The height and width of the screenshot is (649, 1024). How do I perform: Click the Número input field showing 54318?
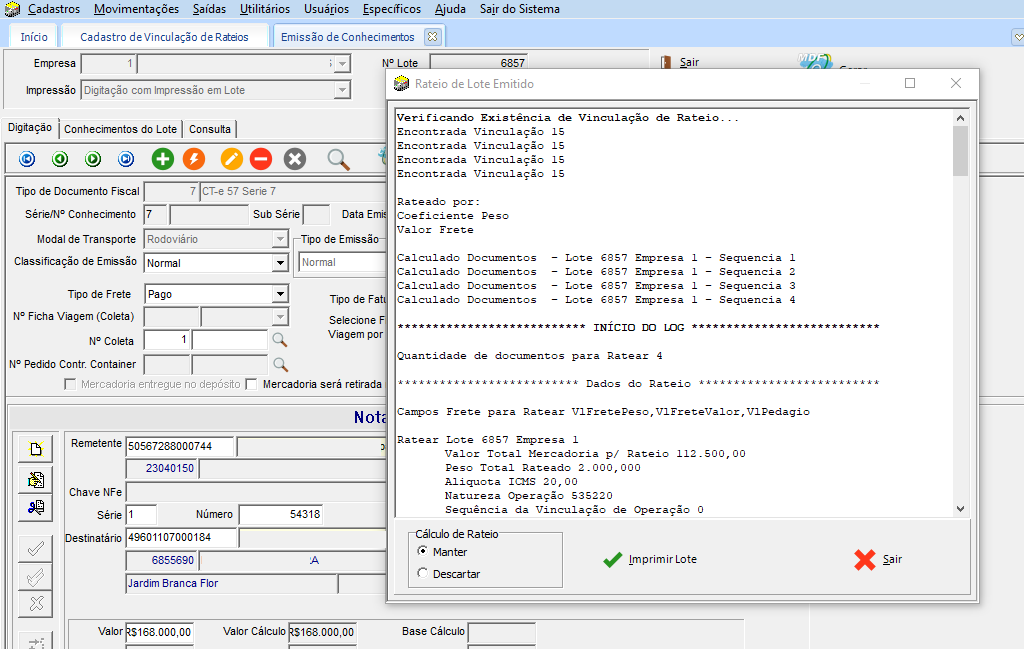pos(280,514)
